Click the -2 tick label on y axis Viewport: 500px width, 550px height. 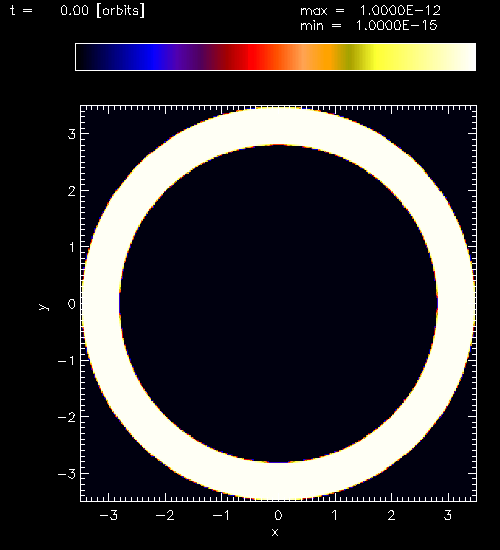point(67,417)
